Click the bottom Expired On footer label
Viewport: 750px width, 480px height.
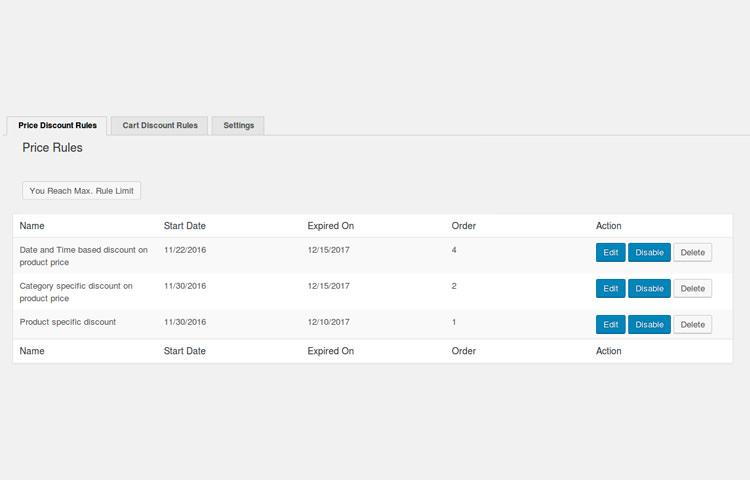pyautogui.click(x=331, y=351)
